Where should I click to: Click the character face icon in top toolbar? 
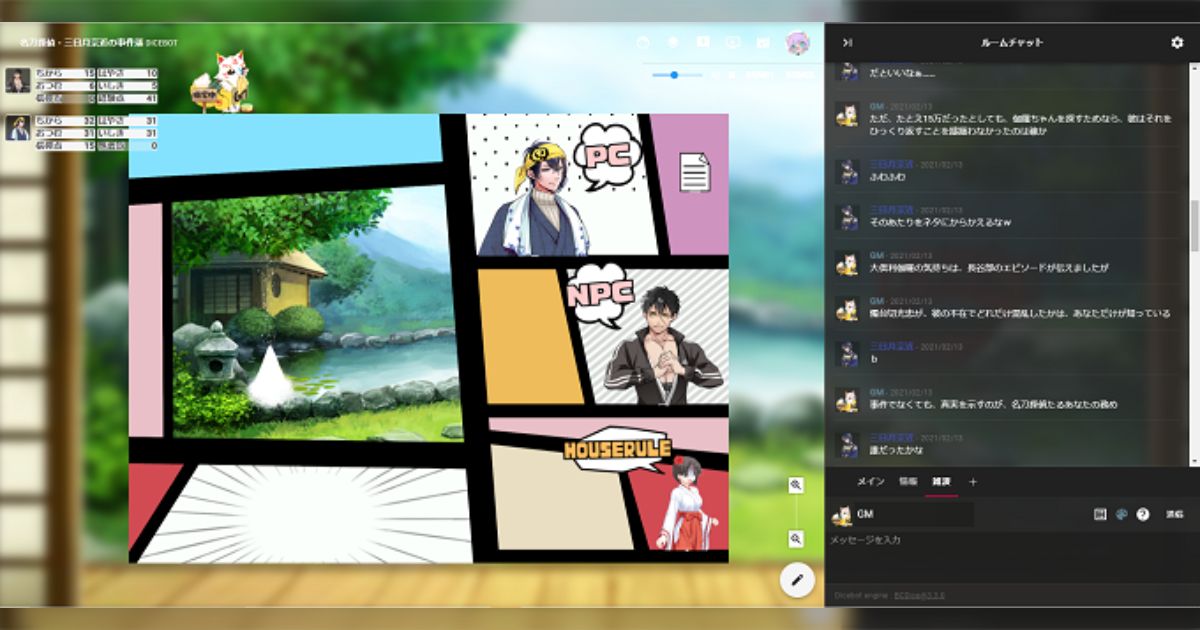point(643,43)
